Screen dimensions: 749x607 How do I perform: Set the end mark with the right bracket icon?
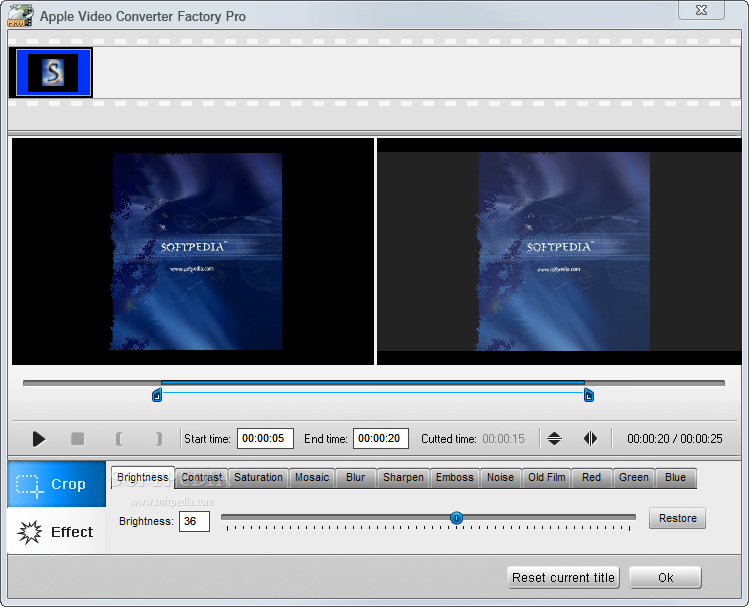click(x=159, y=438)
